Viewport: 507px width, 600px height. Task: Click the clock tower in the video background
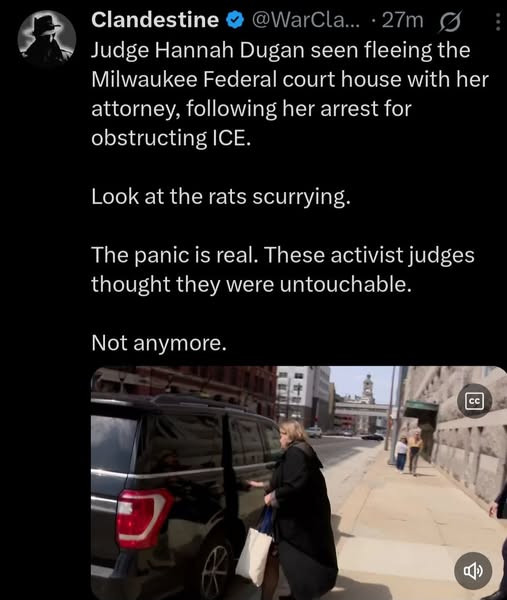click(368, 389)
